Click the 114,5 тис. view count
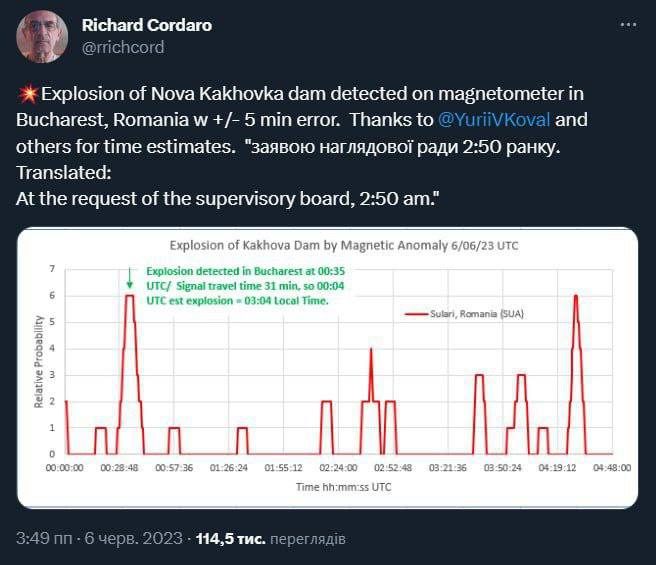Screen dimensions: 656x565 pyautogui.click(x=229, y=539)
